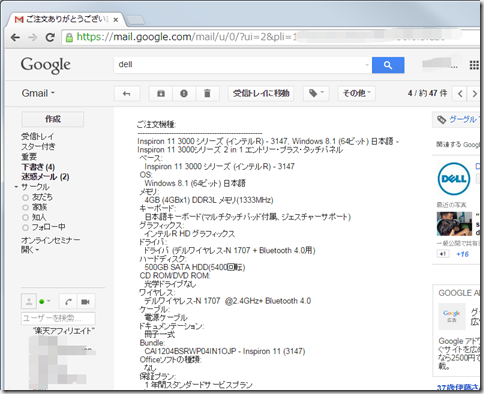Click the Google logo
Screen dimensions: 484x394
tap(46, 65)
